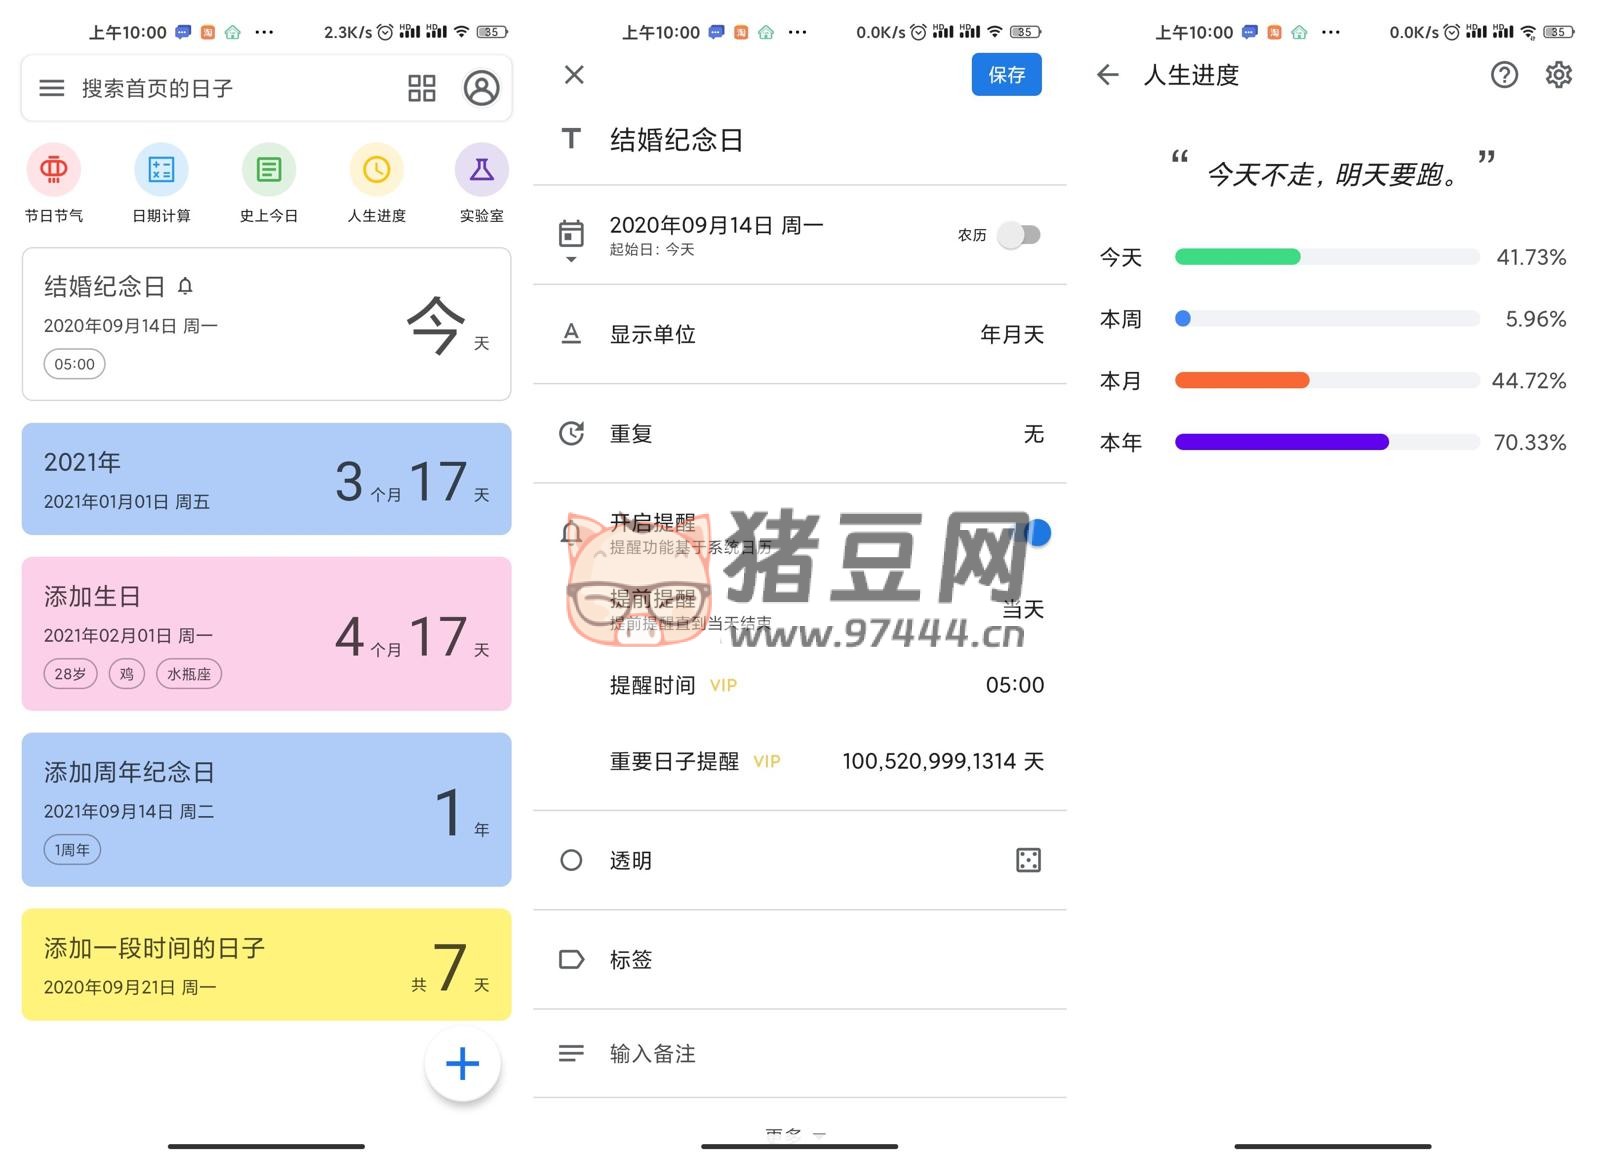Open the user account profile icon
1600x1156 pixels.
(481, 88)
